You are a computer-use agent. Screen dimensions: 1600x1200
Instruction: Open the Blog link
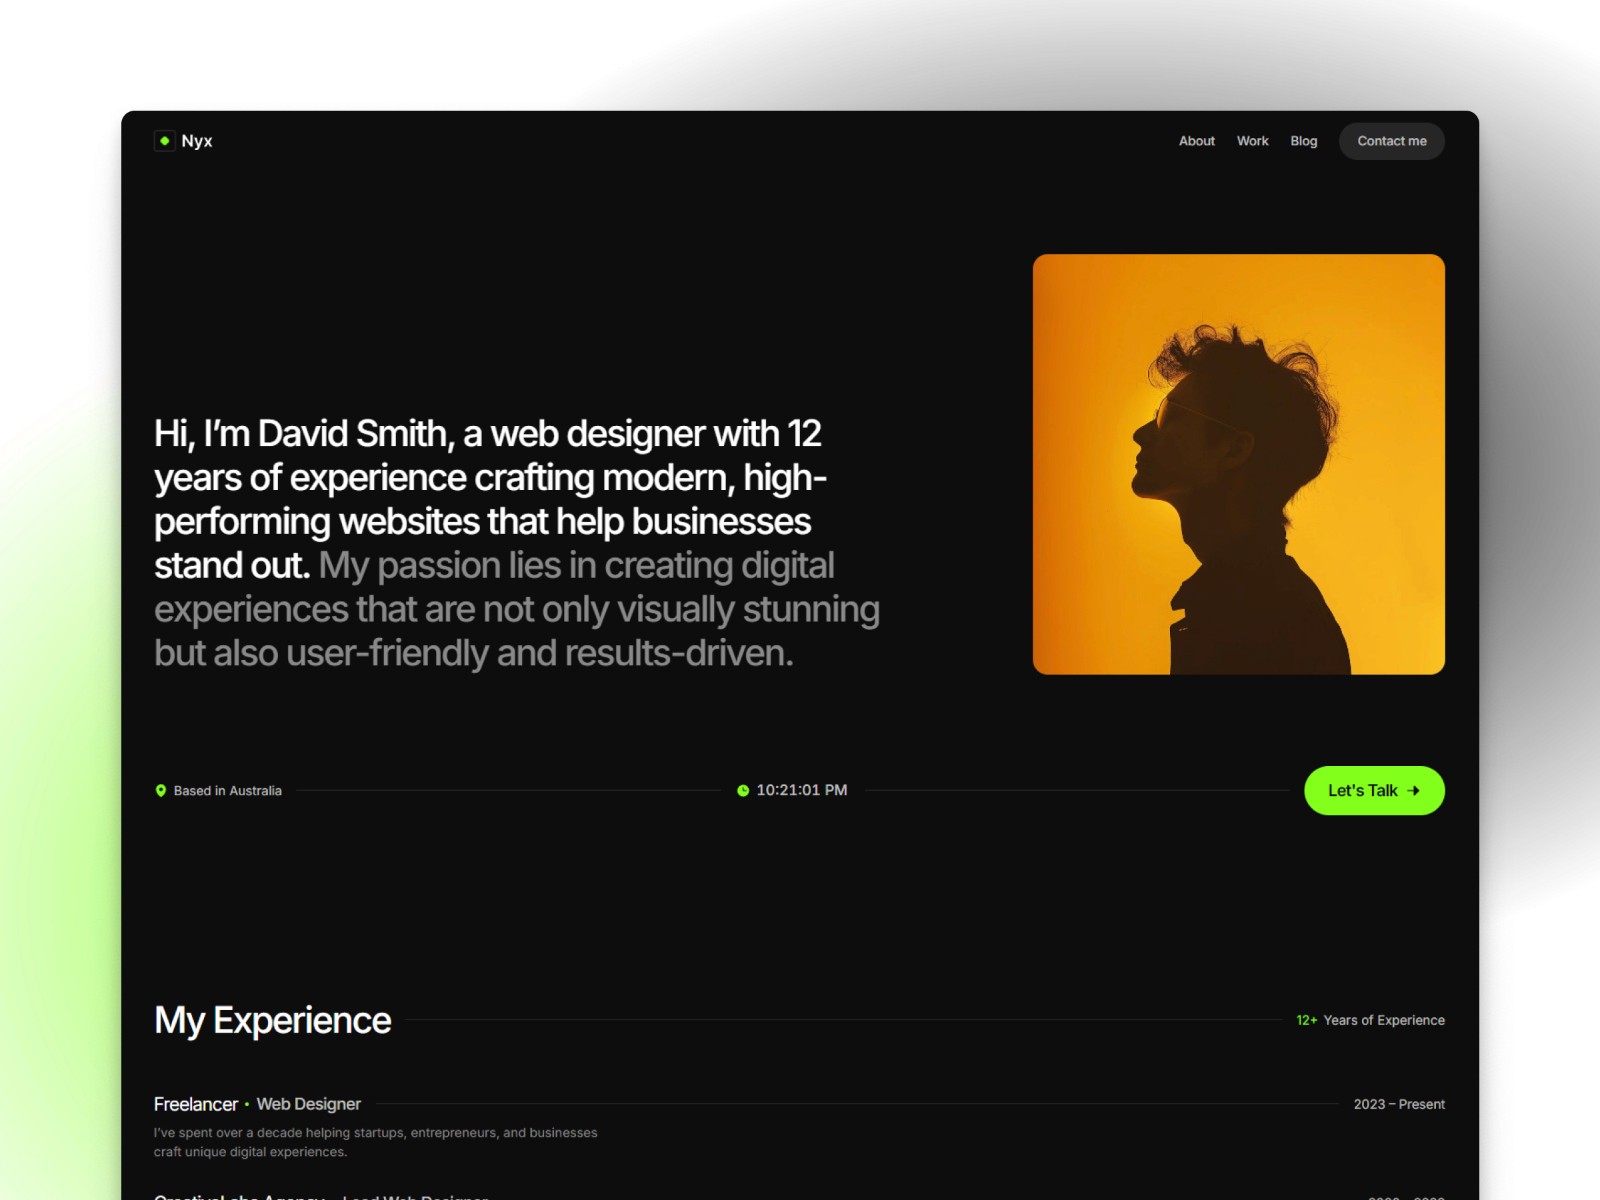[x=1303, y=141]
